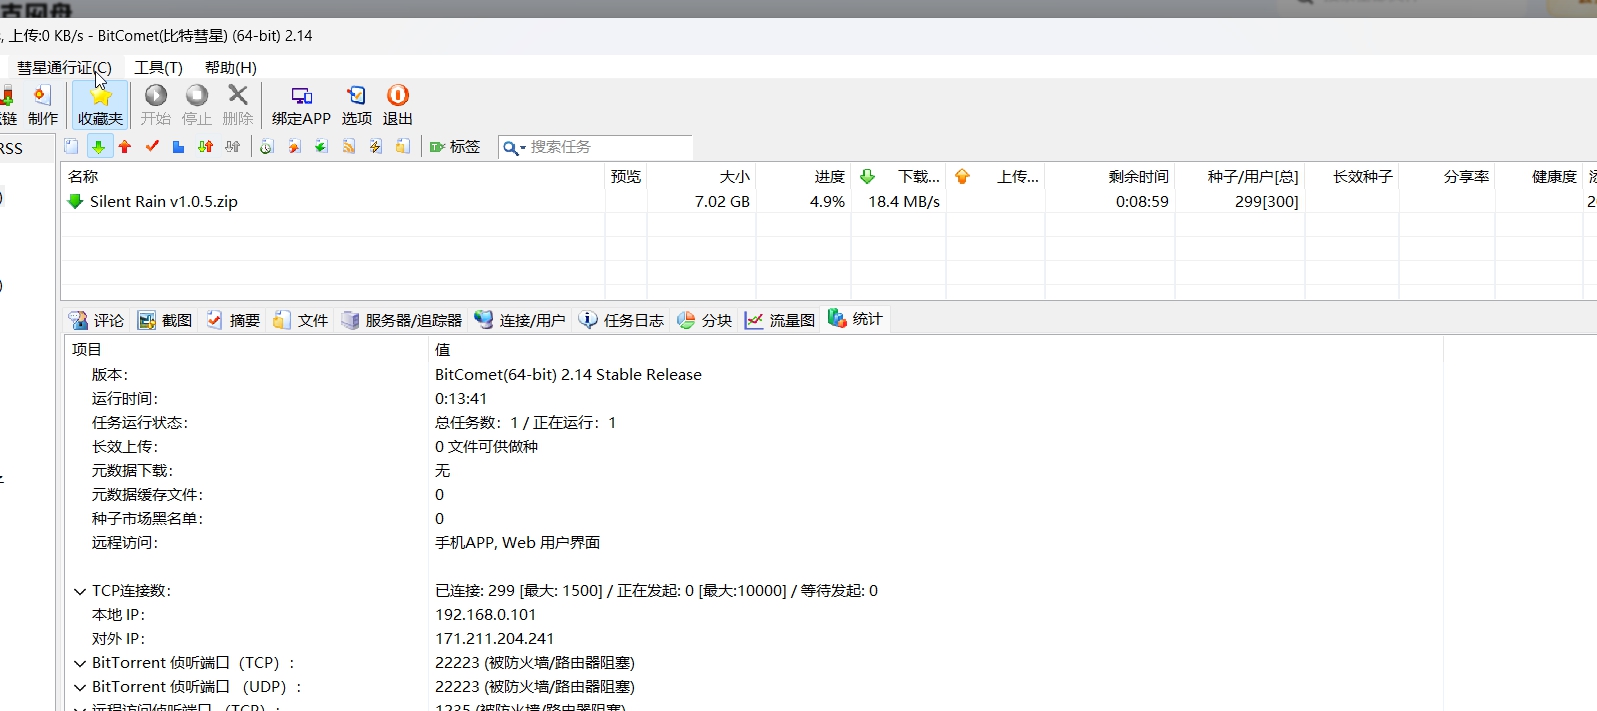Open the 工具(T) menu
The width and height of the screenshot is (1597, 711).
pyautogui.click(x=159, y=67)
